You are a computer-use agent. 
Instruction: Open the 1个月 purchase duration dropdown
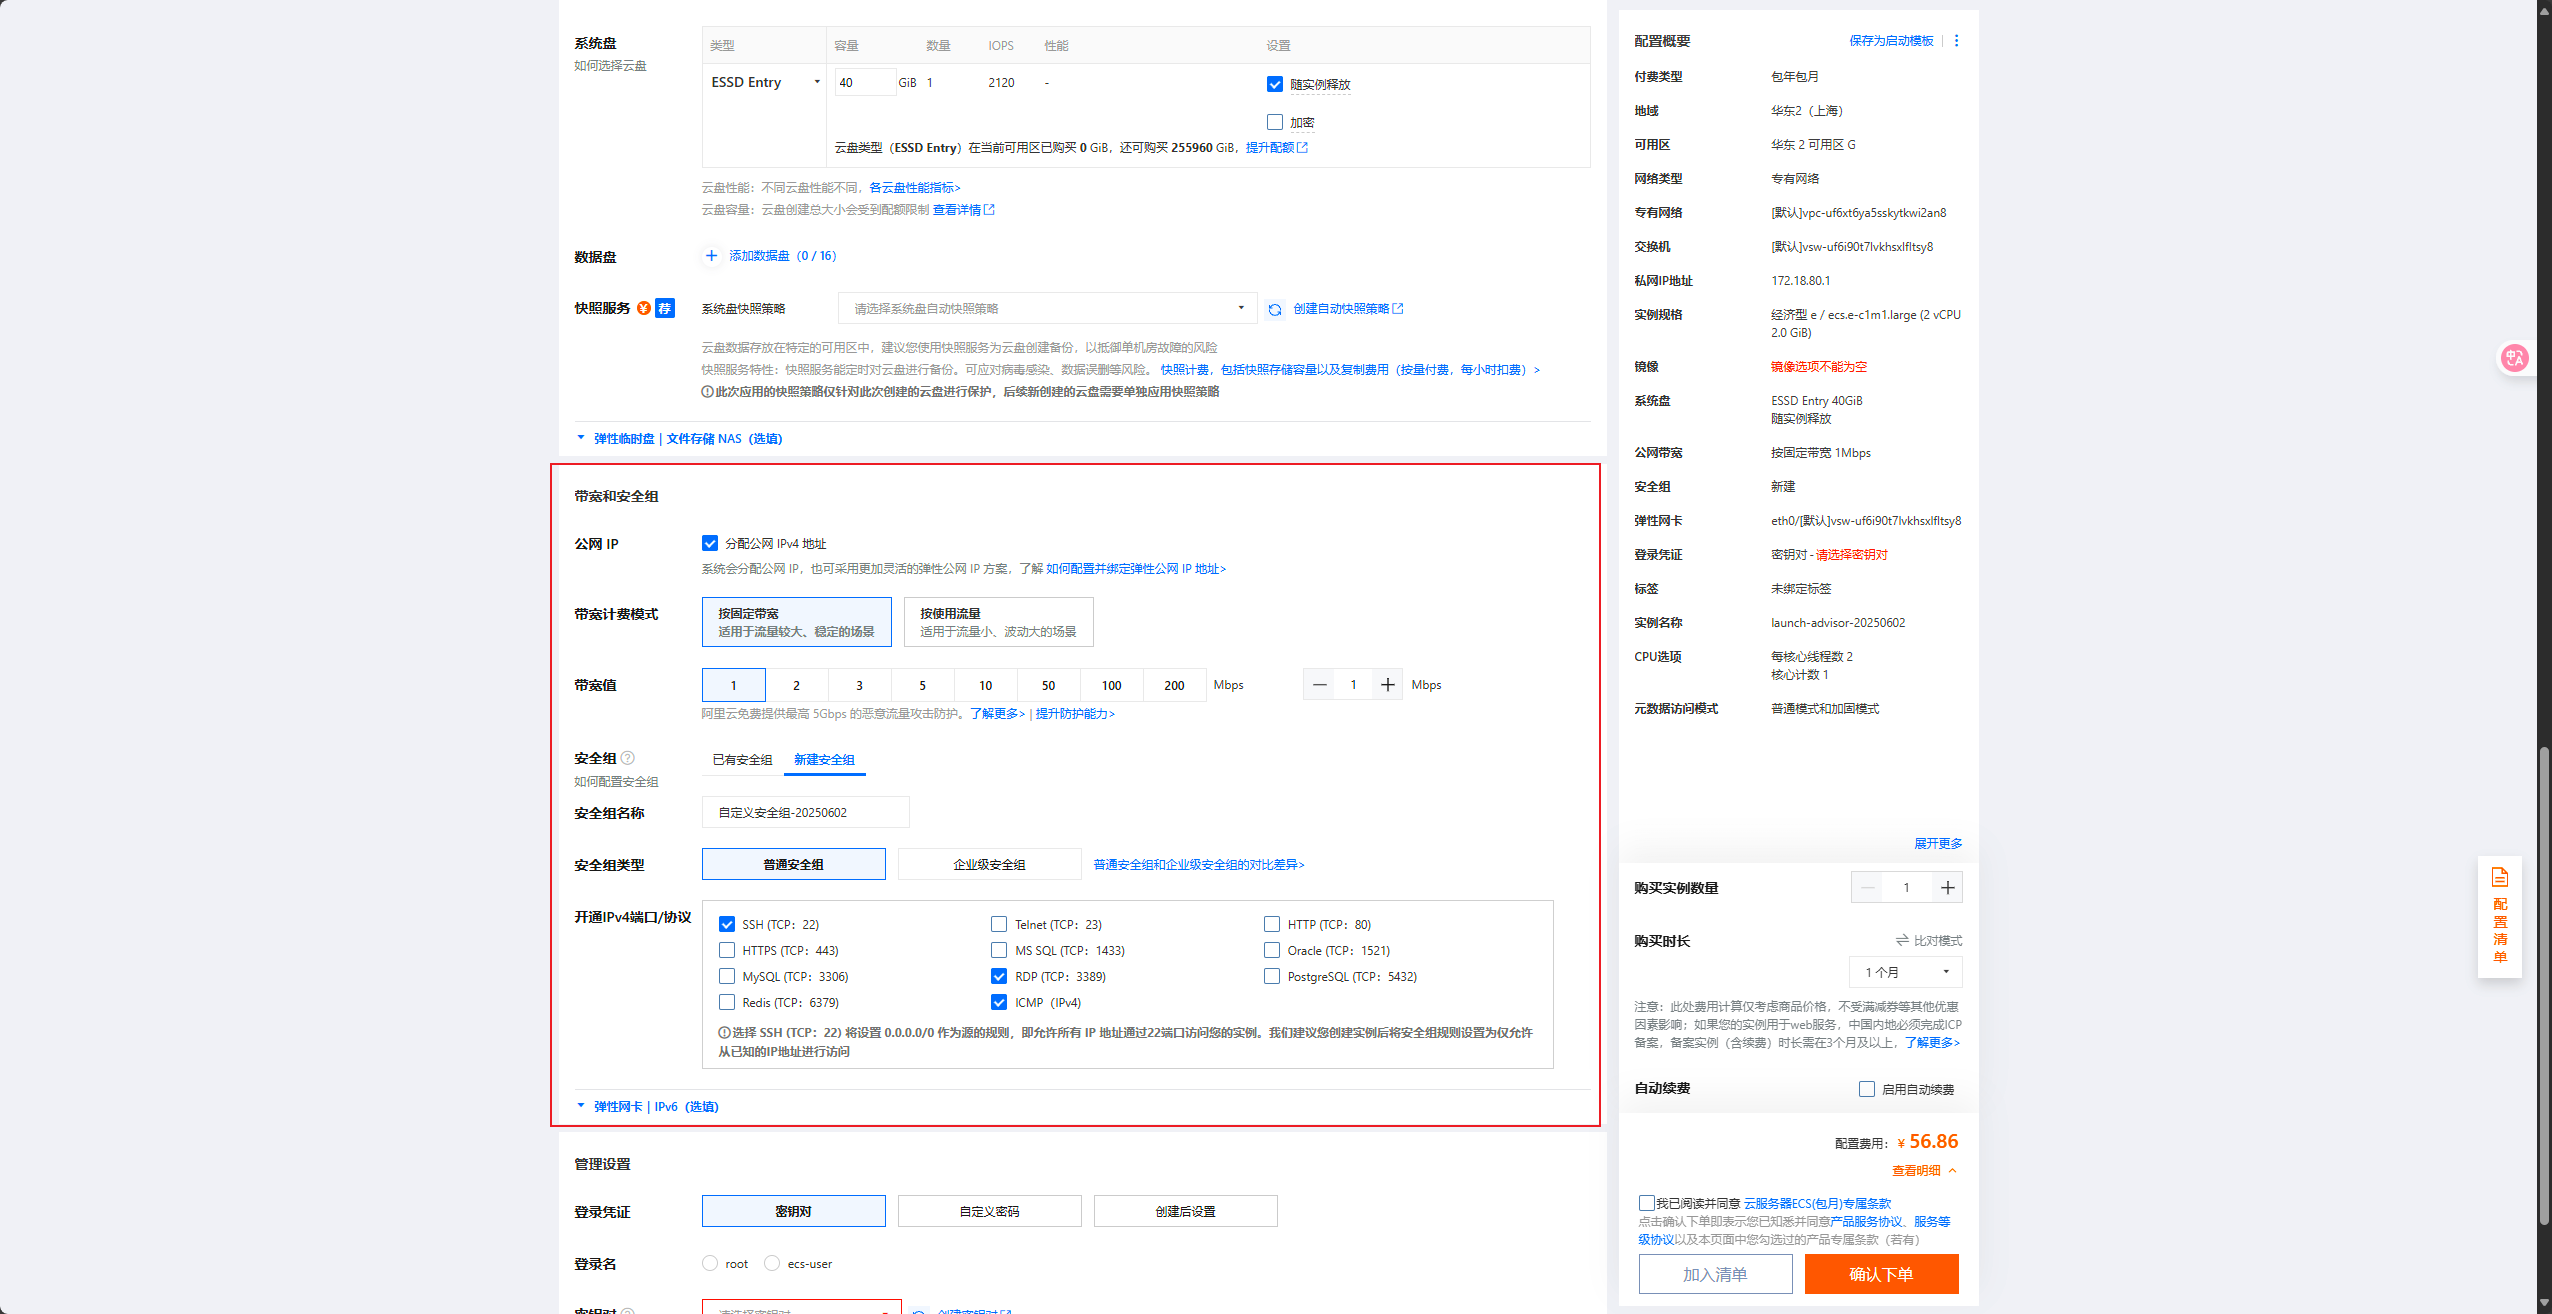click(x=1905, y=972)
